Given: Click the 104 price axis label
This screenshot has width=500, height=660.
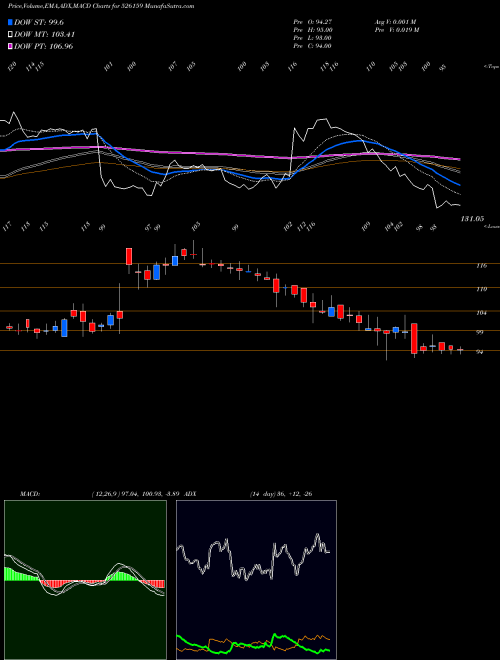Looking at the screenshot, I should 481,313.
